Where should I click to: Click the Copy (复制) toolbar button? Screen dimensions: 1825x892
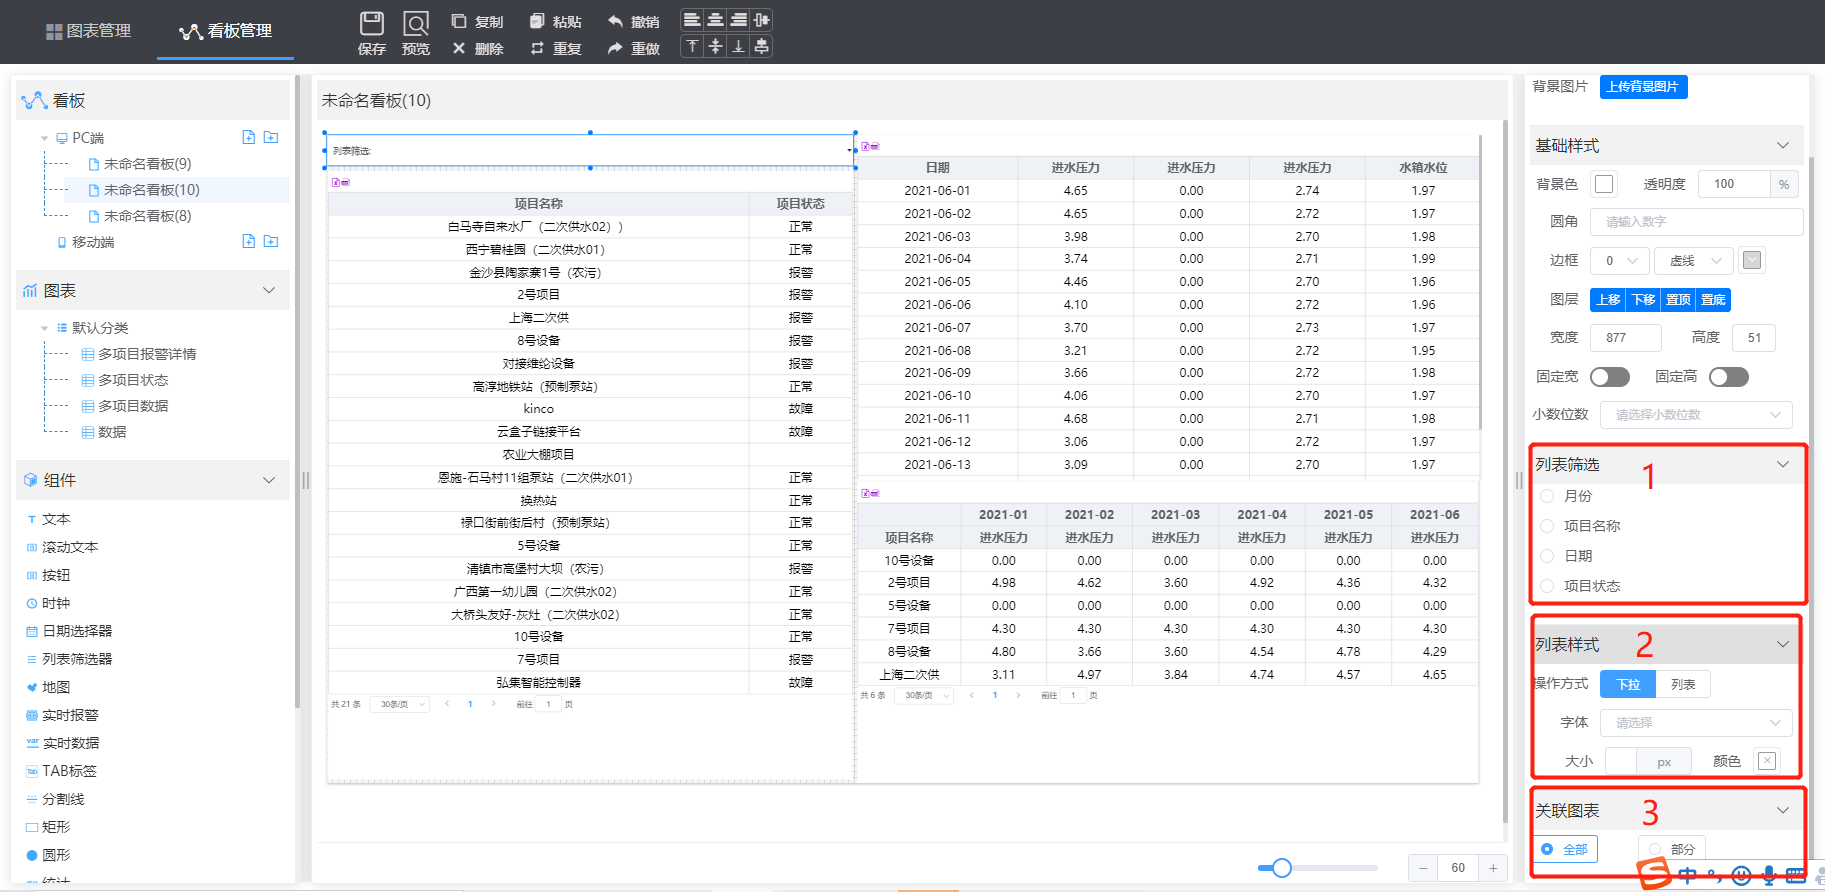(477, 21)
